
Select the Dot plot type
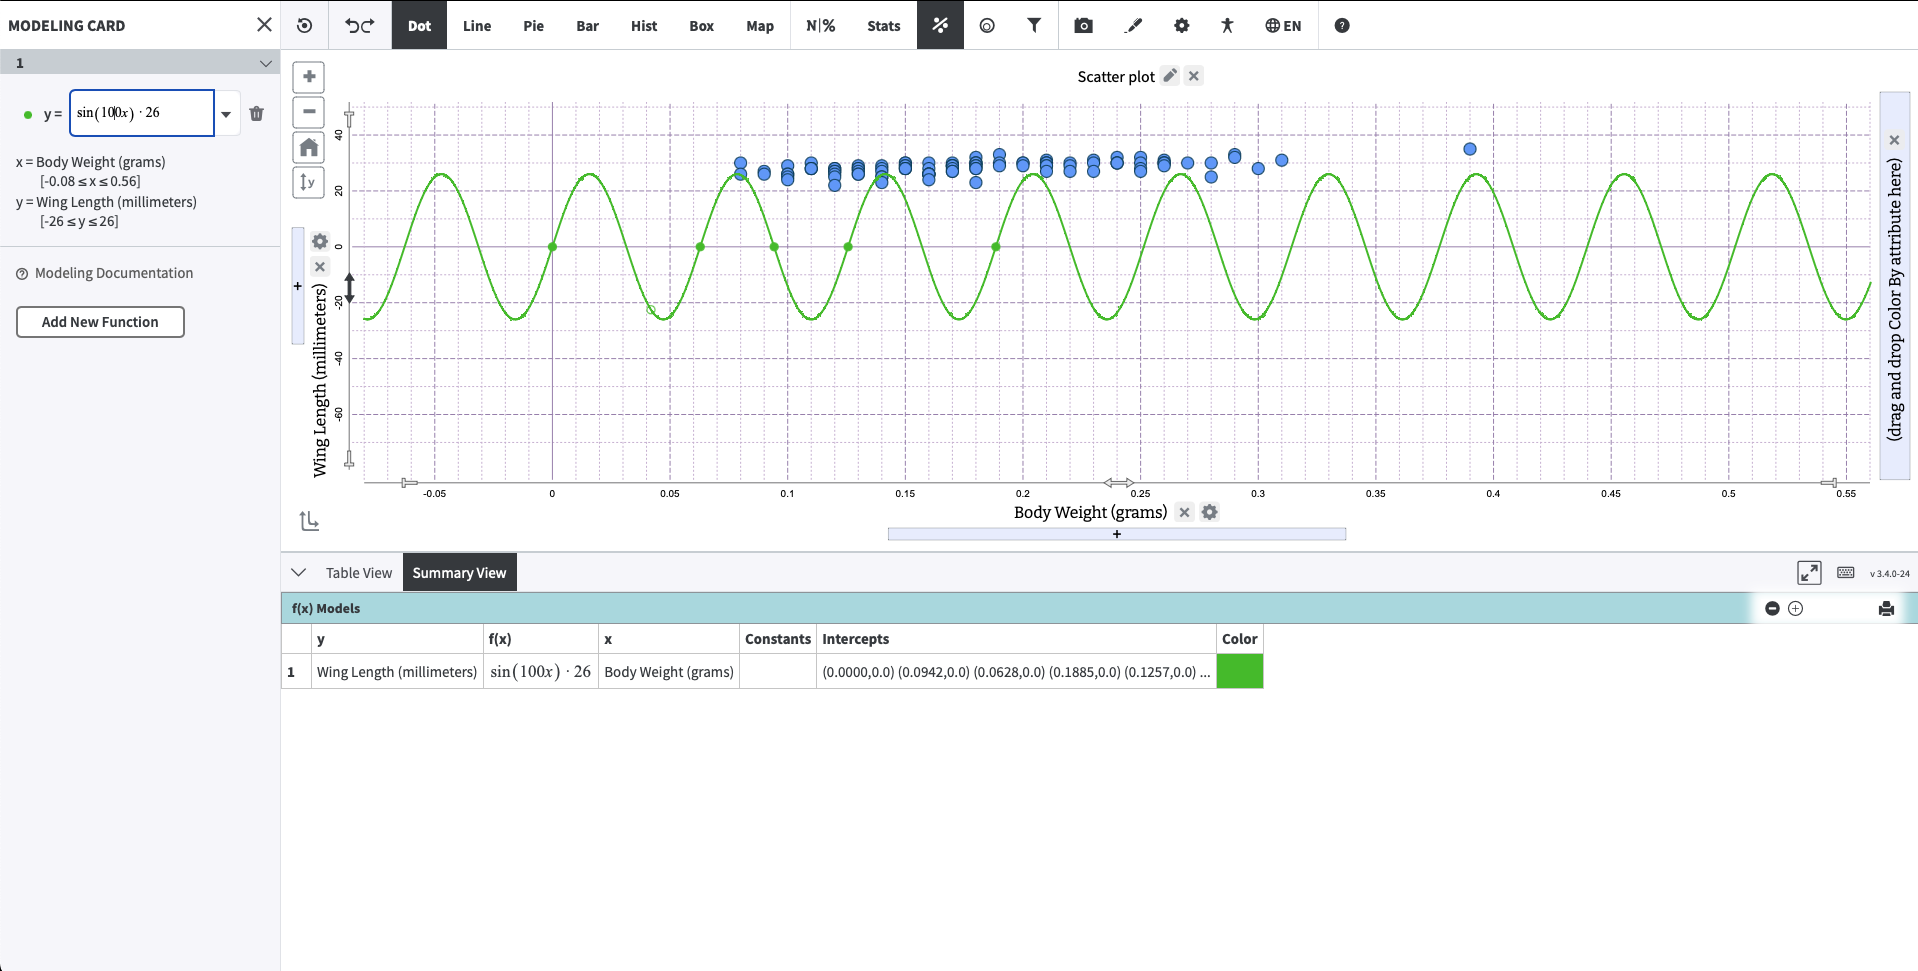click(x=419, y=25)
